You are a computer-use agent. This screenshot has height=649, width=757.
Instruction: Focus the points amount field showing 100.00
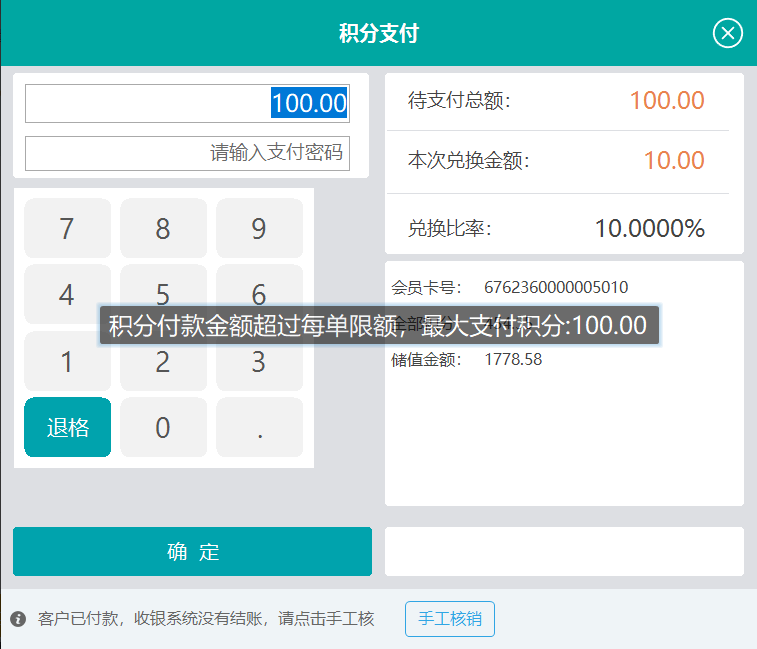[187, 103]
